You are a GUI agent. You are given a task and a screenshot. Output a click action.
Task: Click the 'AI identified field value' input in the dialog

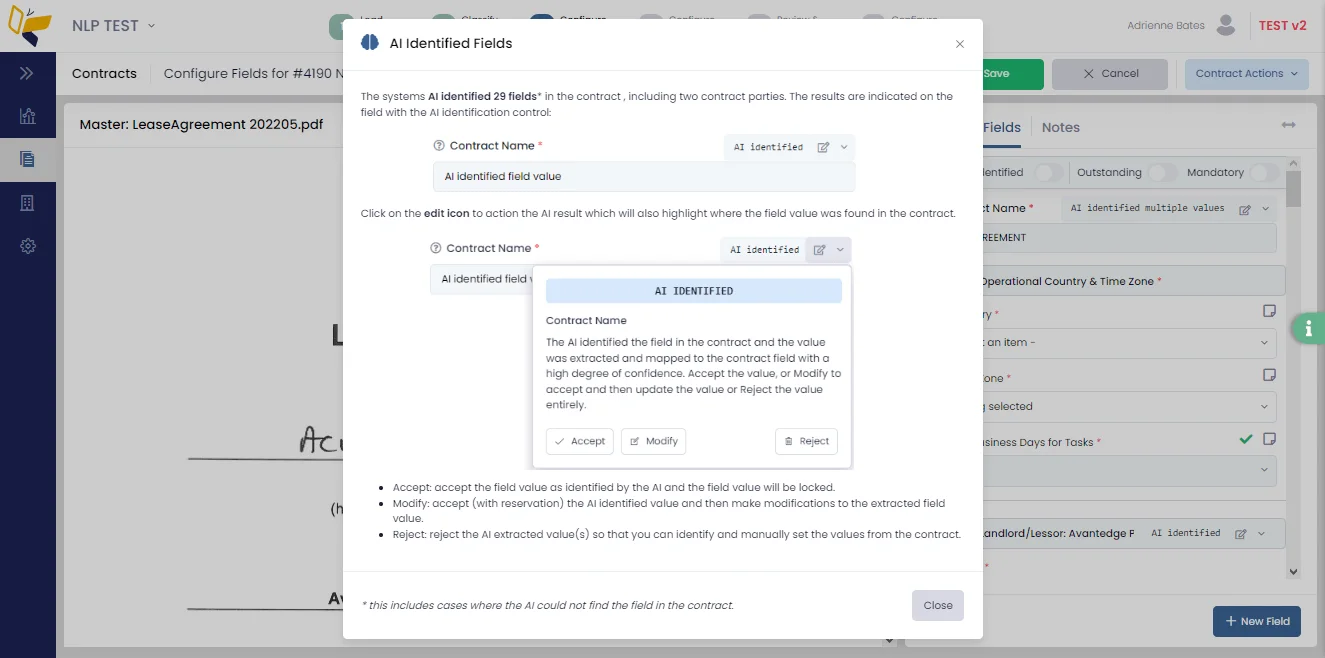tap(644, 177)
